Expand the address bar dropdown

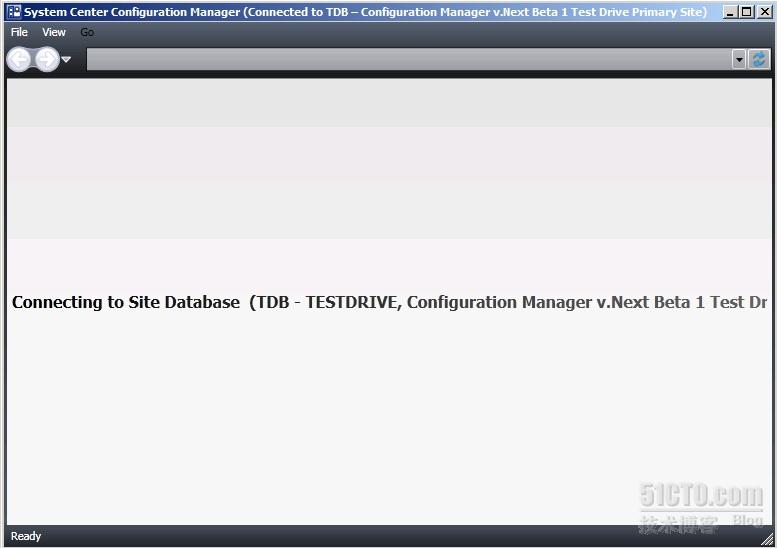coord(739,60)
